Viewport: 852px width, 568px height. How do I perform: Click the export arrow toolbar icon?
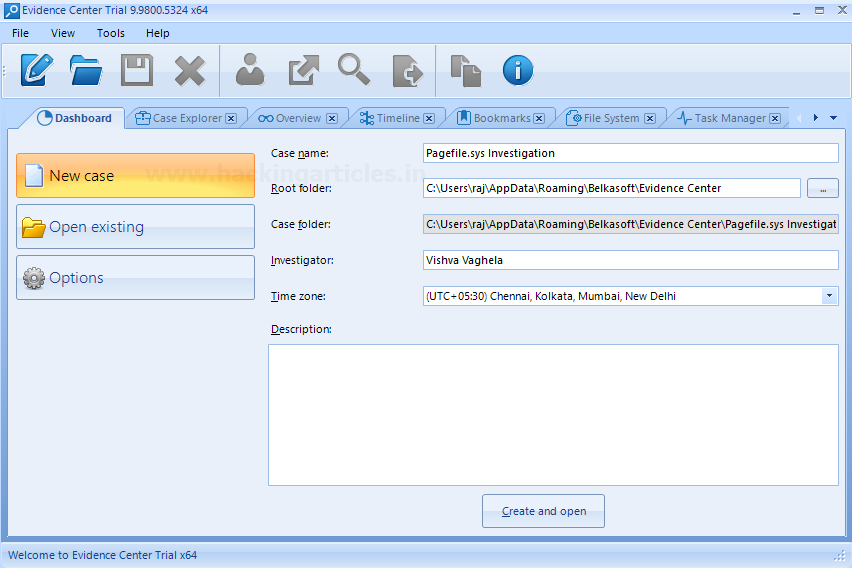(303, 70)
